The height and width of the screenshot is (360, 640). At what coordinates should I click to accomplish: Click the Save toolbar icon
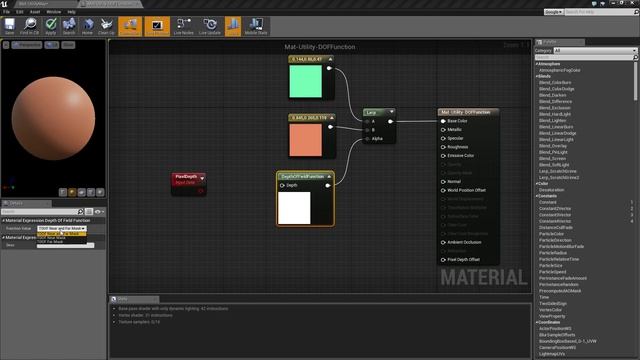(x=9, y=26)
